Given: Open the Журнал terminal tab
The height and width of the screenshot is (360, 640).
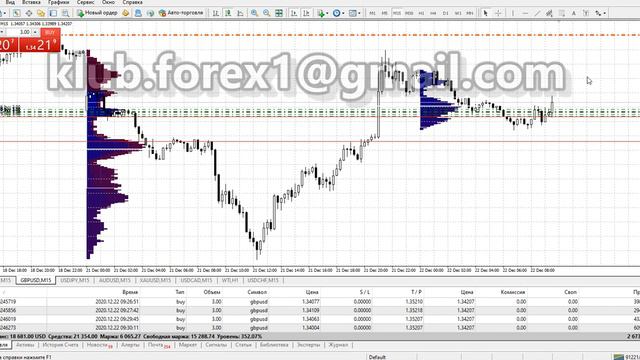Looking at the screenshot, I should [x=338, y=345].
